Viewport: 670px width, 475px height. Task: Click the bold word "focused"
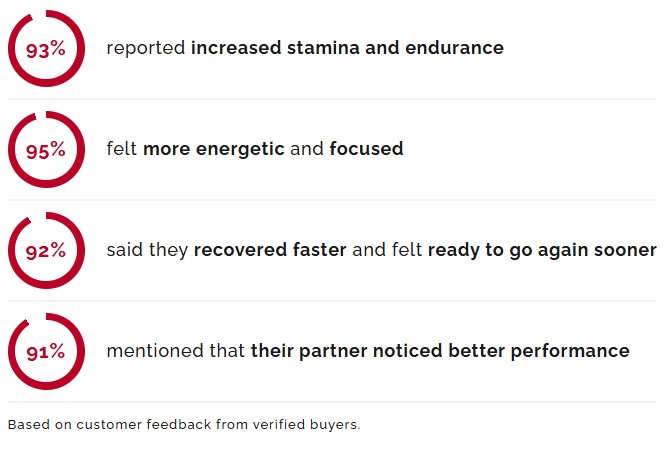[366, 149]
